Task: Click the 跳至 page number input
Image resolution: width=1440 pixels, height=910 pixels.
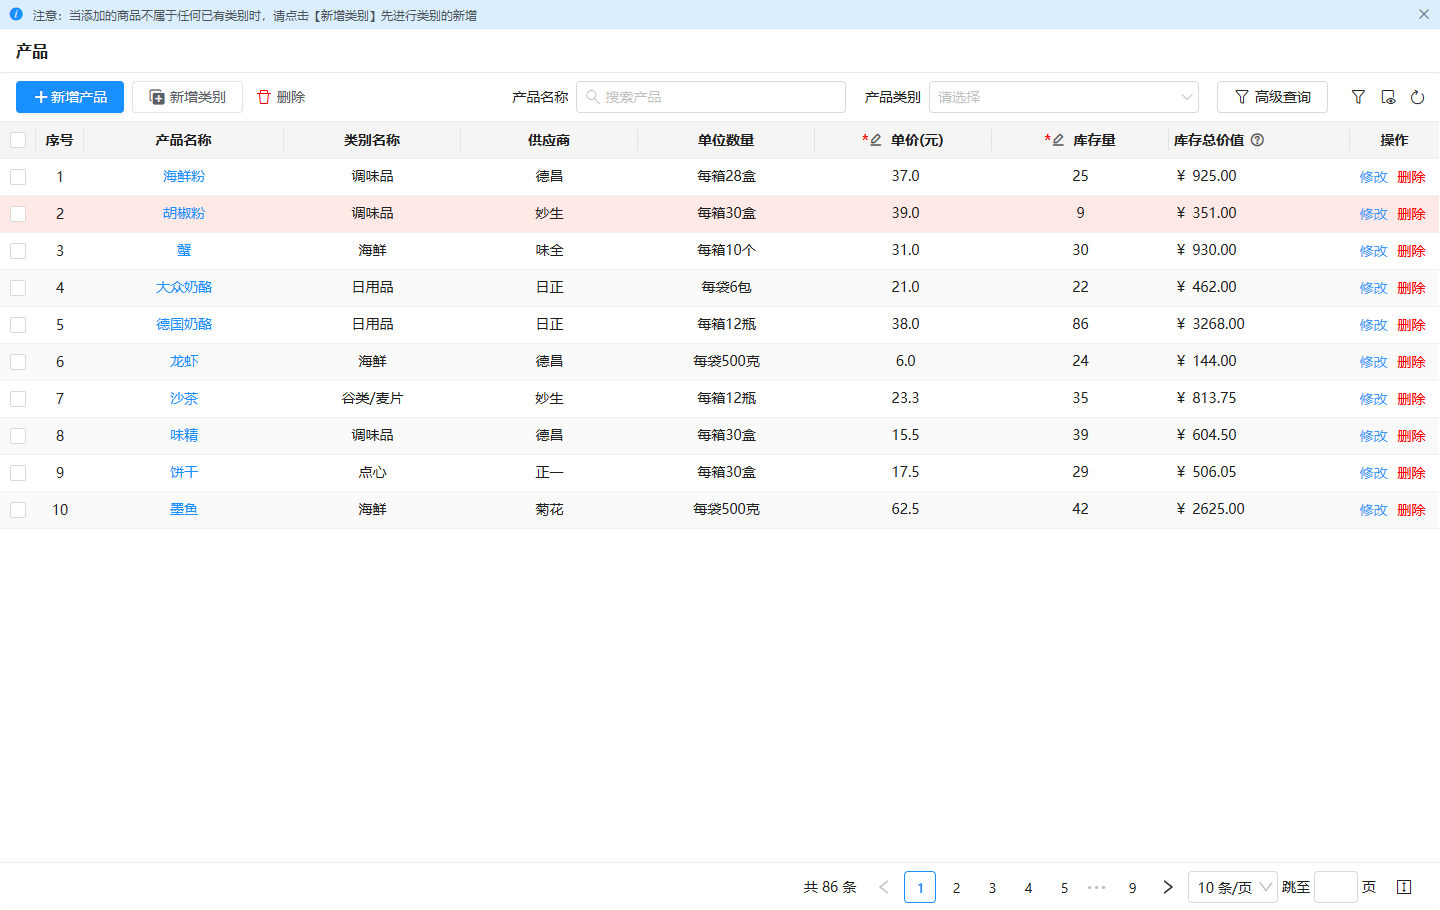Action: (1336, 887)
